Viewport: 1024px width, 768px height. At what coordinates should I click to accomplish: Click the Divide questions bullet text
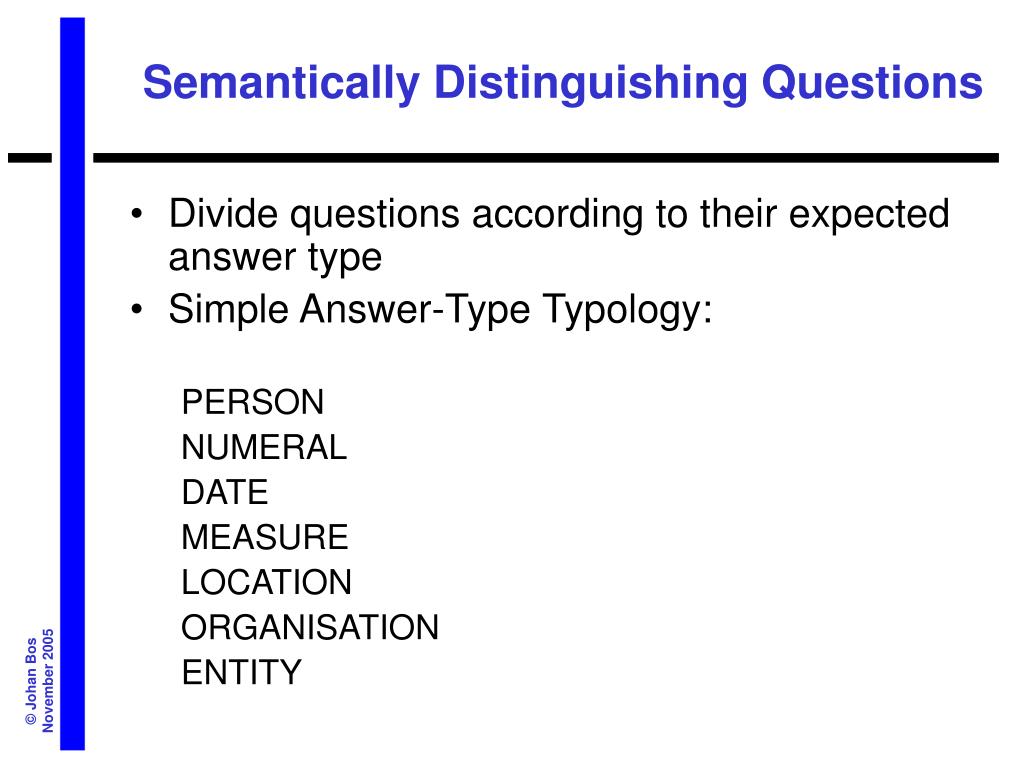[559, 234]
